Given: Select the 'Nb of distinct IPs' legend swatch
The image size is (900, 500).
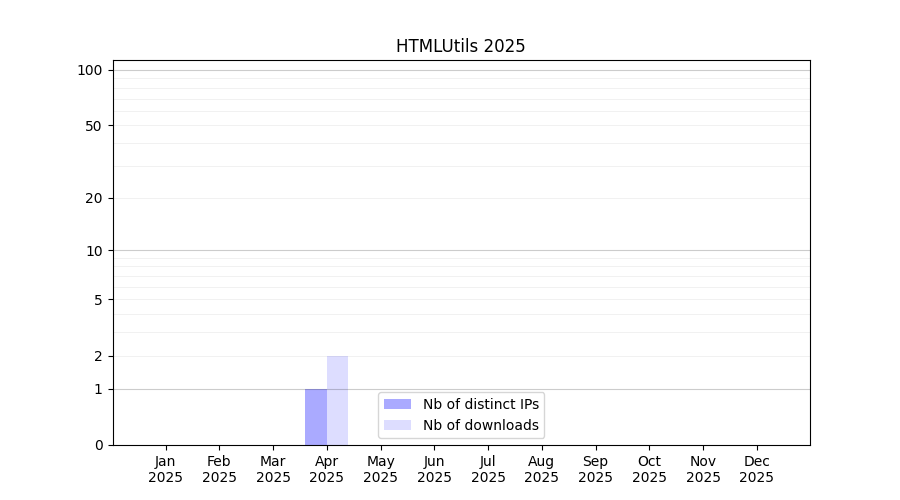Looking at the screenshot, I should click(x=397, y=404).
